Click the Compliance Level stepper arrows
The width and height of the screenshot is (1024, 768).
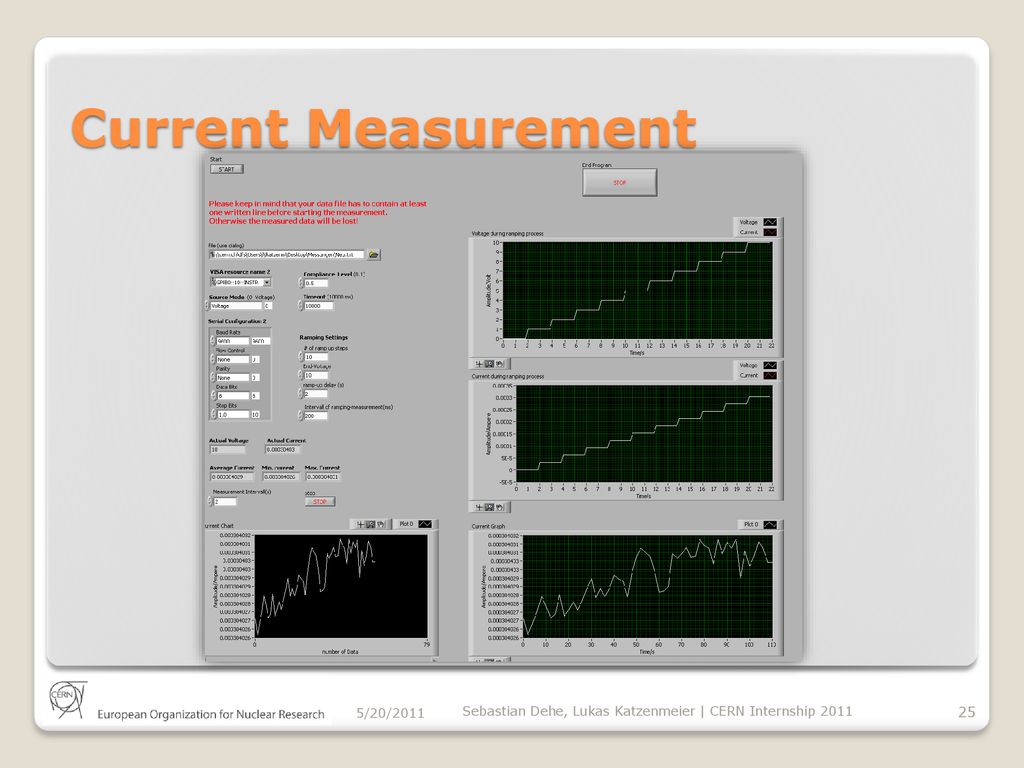pos(301,283)
